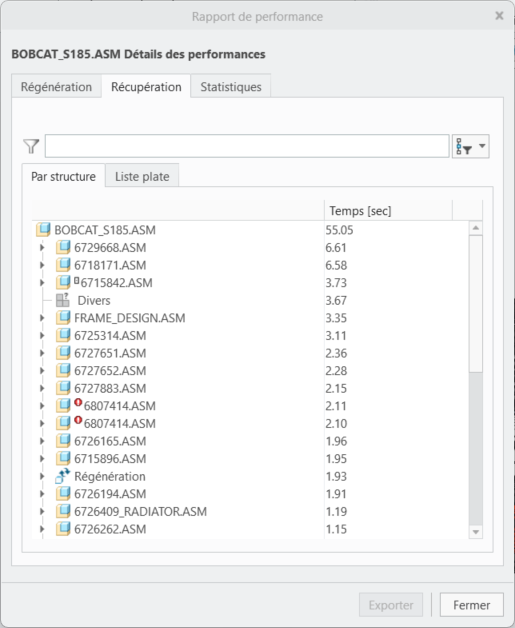Expand the 6729668.ASM node
The image size is (515, 628).
tap(42, 248)
